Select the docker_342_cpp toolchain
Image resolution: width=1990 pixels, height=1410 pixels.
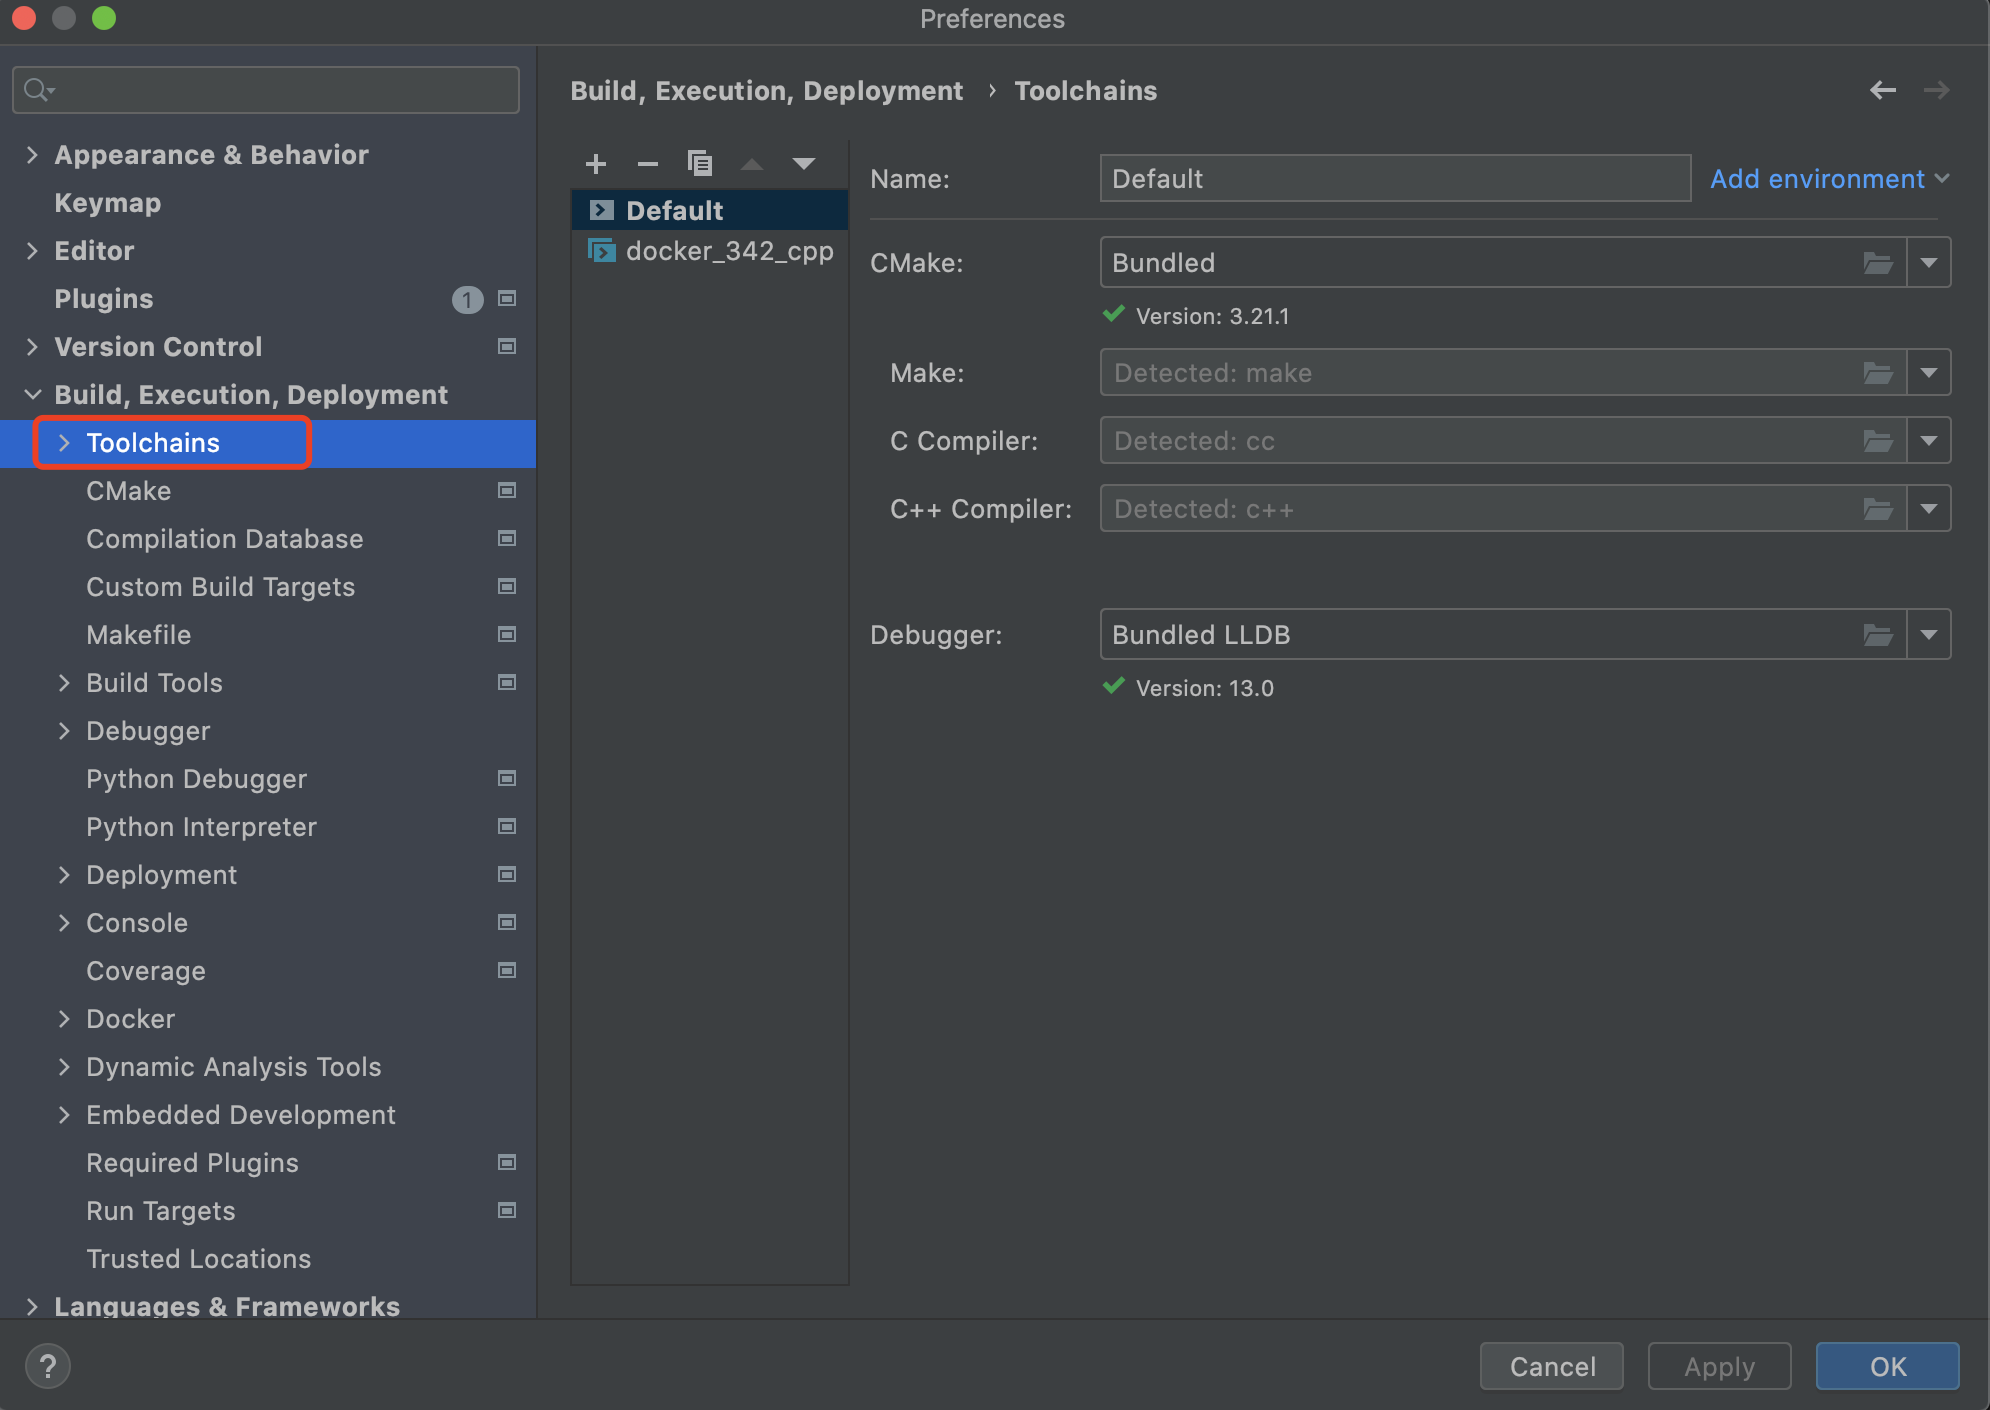click(x=729, y=250)
